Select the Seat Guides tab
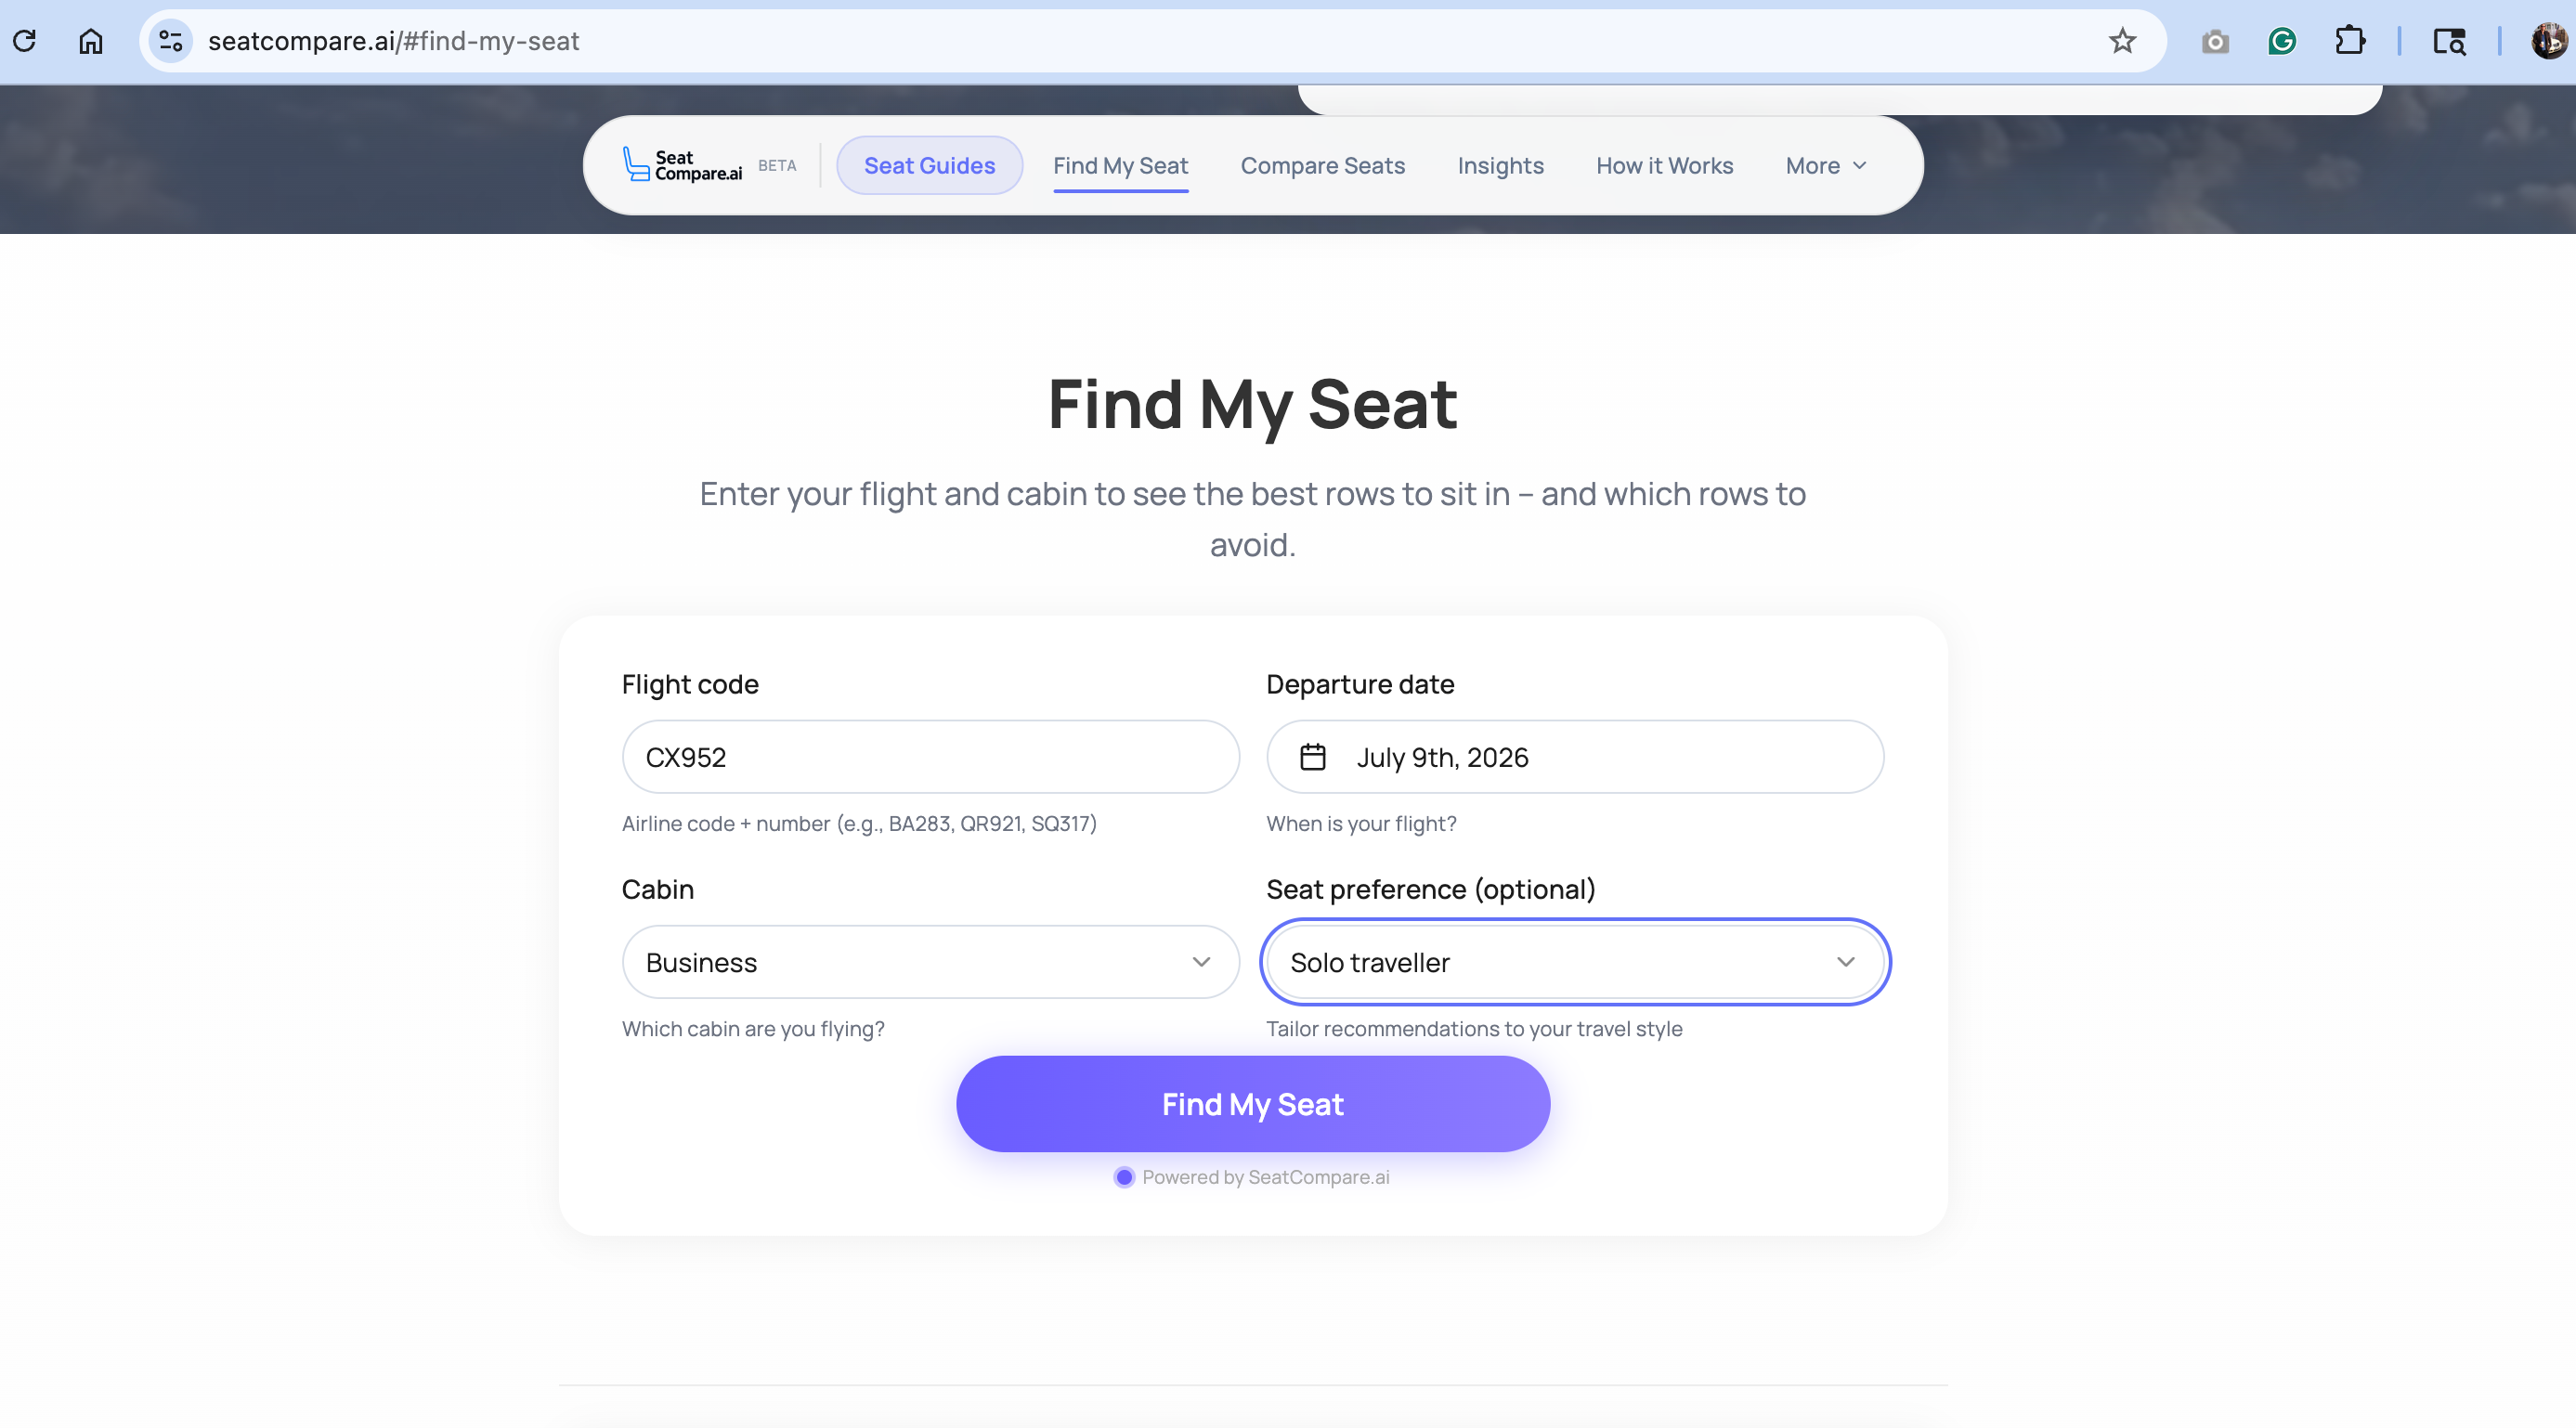Image resolution: width=2576 pixels, height=1428 pixels. coord(929,165)
